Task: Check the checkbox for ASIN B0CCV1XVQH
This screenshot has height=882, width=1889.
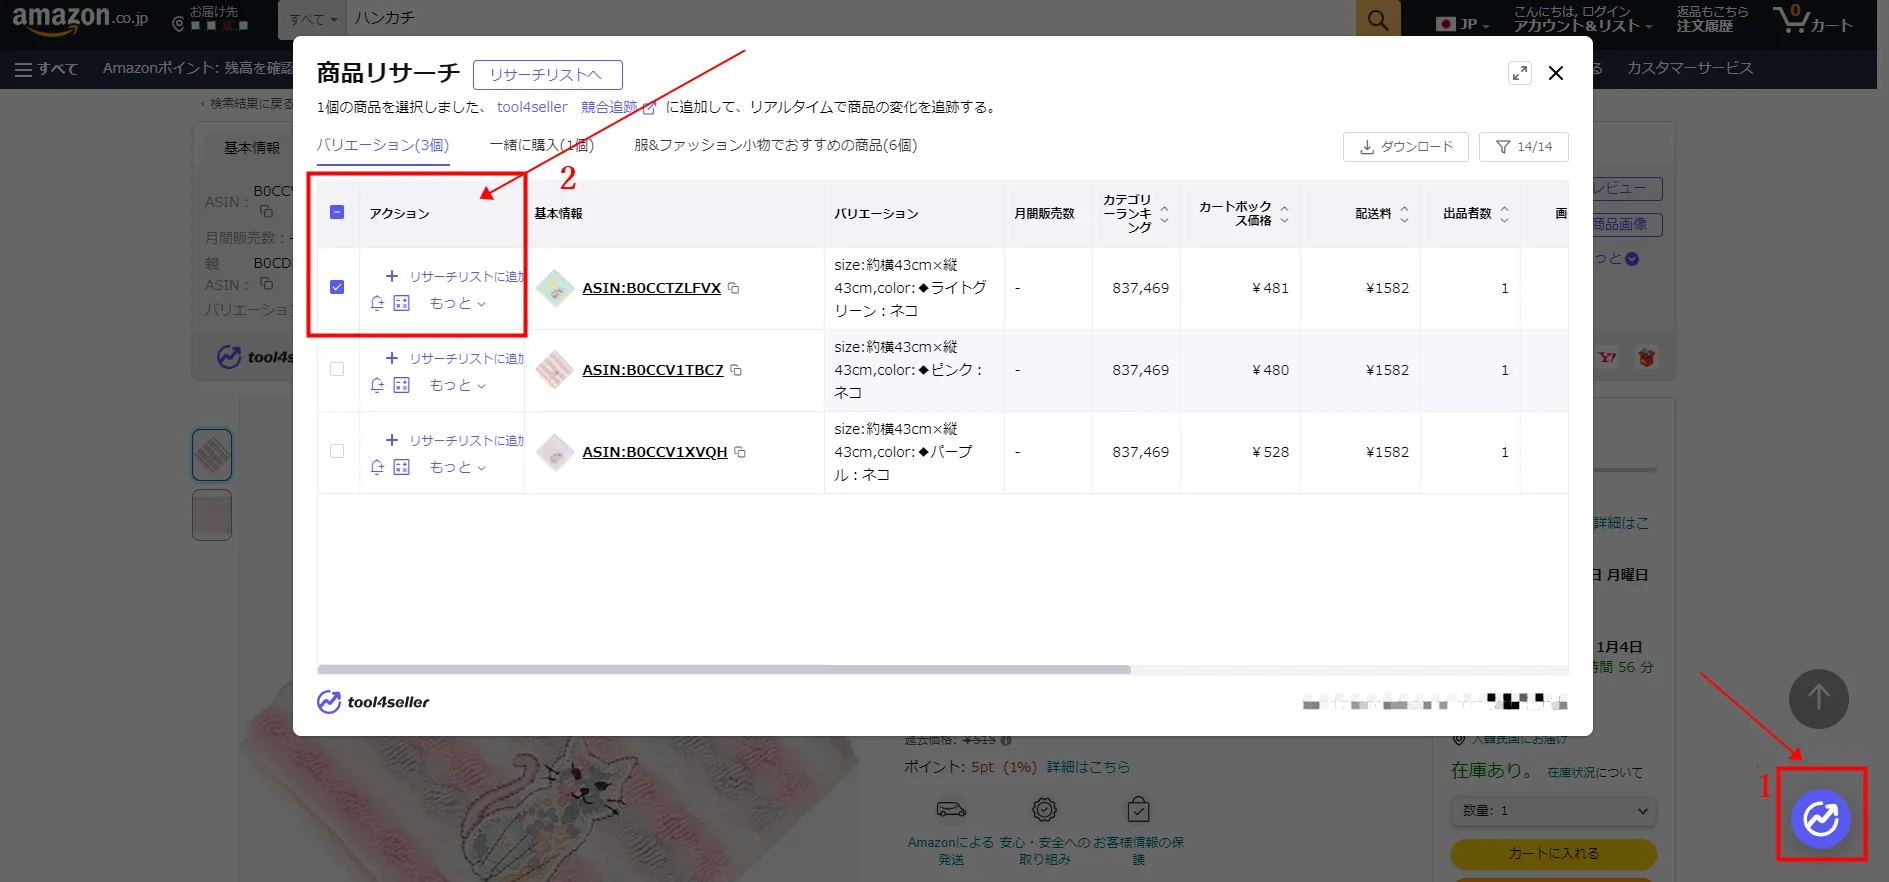Action: [x=337, y=451]
